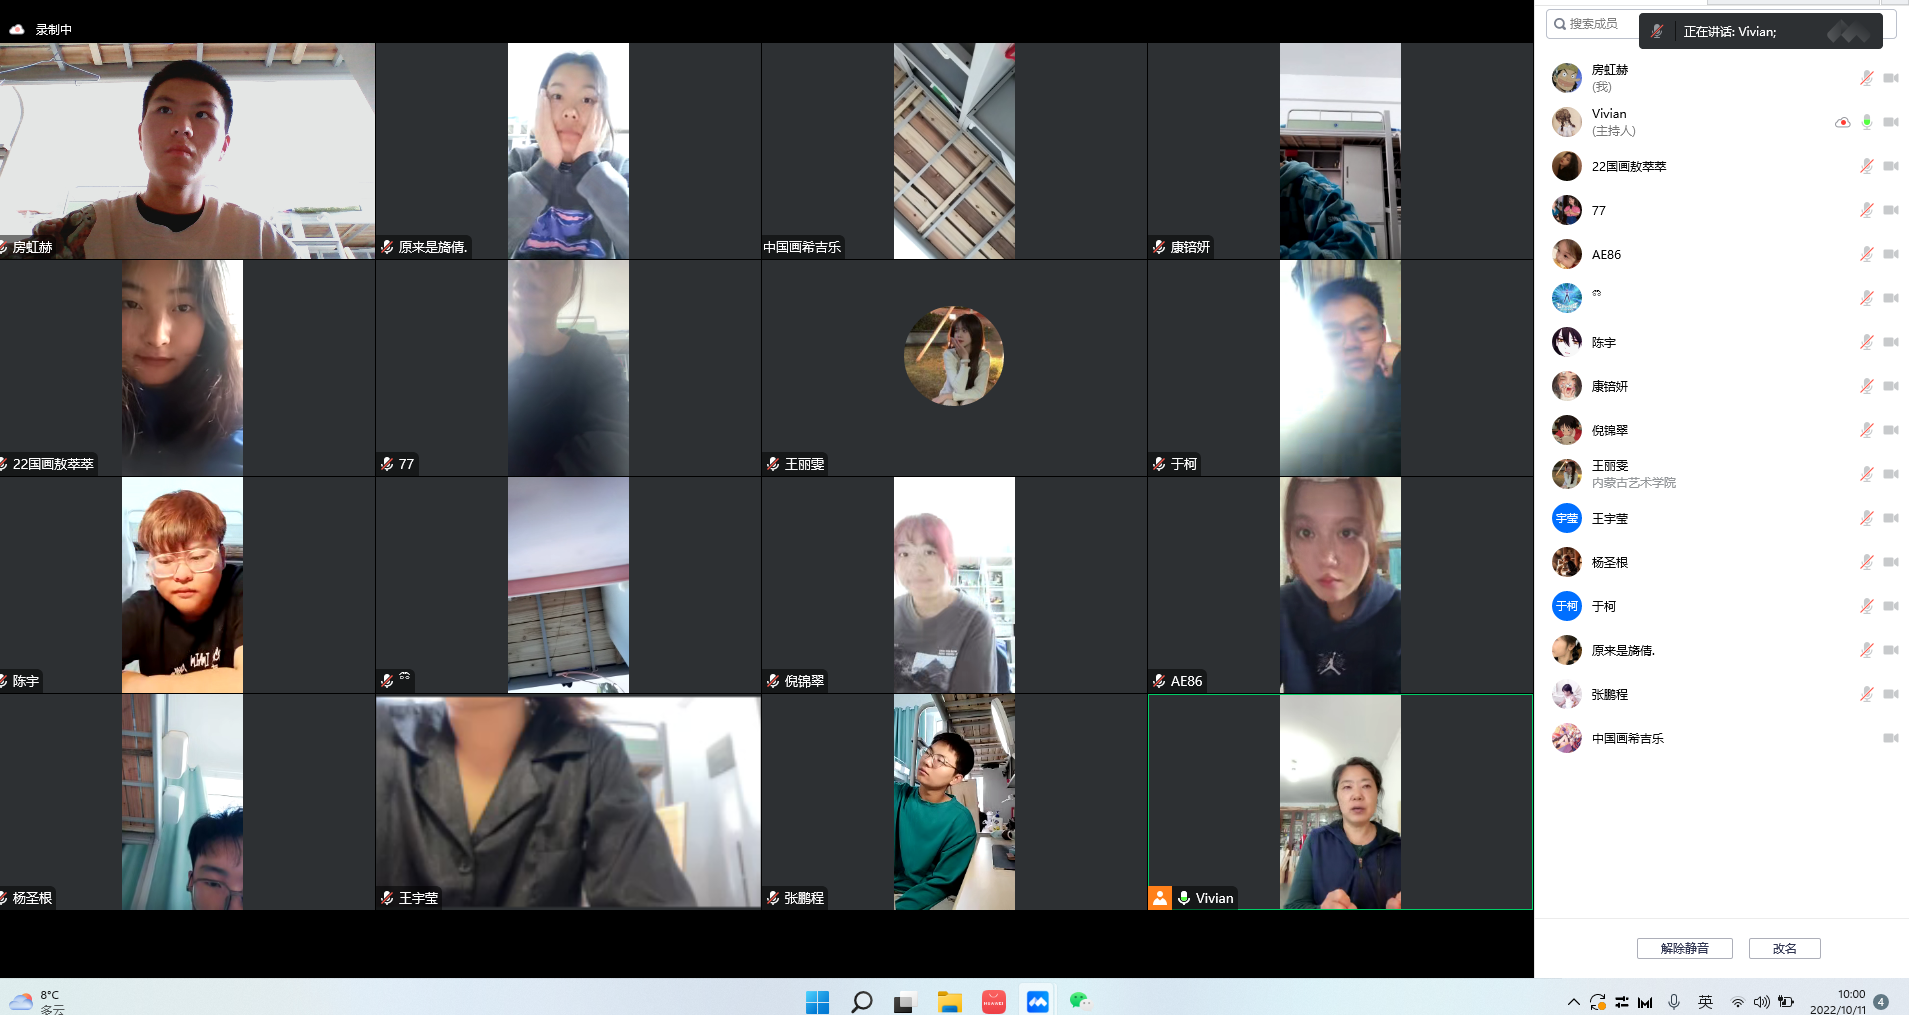Click Vivian's green microphone icon in member list
Image resolution: width=1909 pixels, height=1015 pixels.
(x=1866, y=122)
